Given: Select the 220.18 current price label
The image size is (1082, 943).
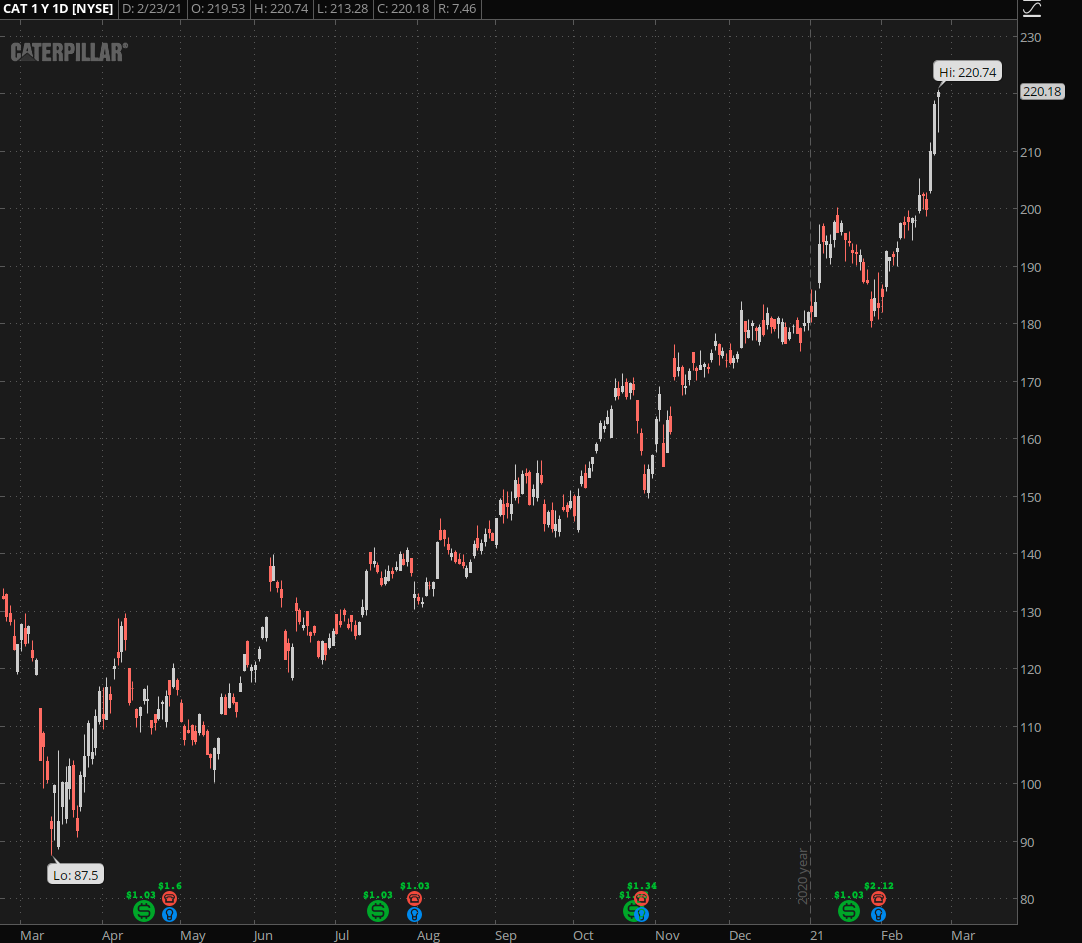Looking at the screenshot, I should (1042, 92).
